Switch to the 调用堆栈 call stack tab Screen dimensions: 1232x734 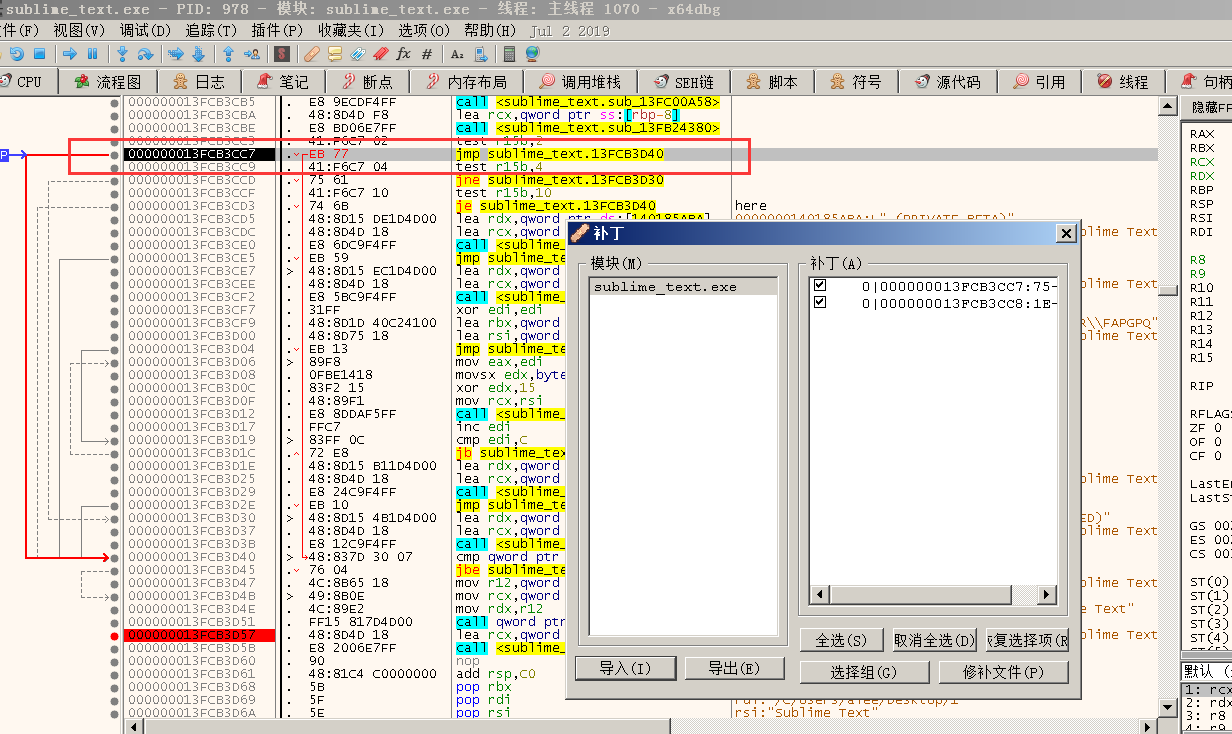tap(580, 82)
